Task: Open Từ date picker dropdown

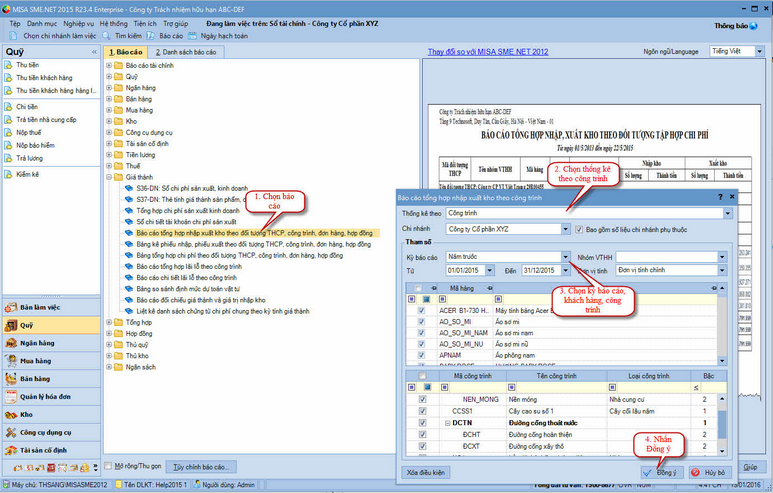Action: tap(490, 270)
